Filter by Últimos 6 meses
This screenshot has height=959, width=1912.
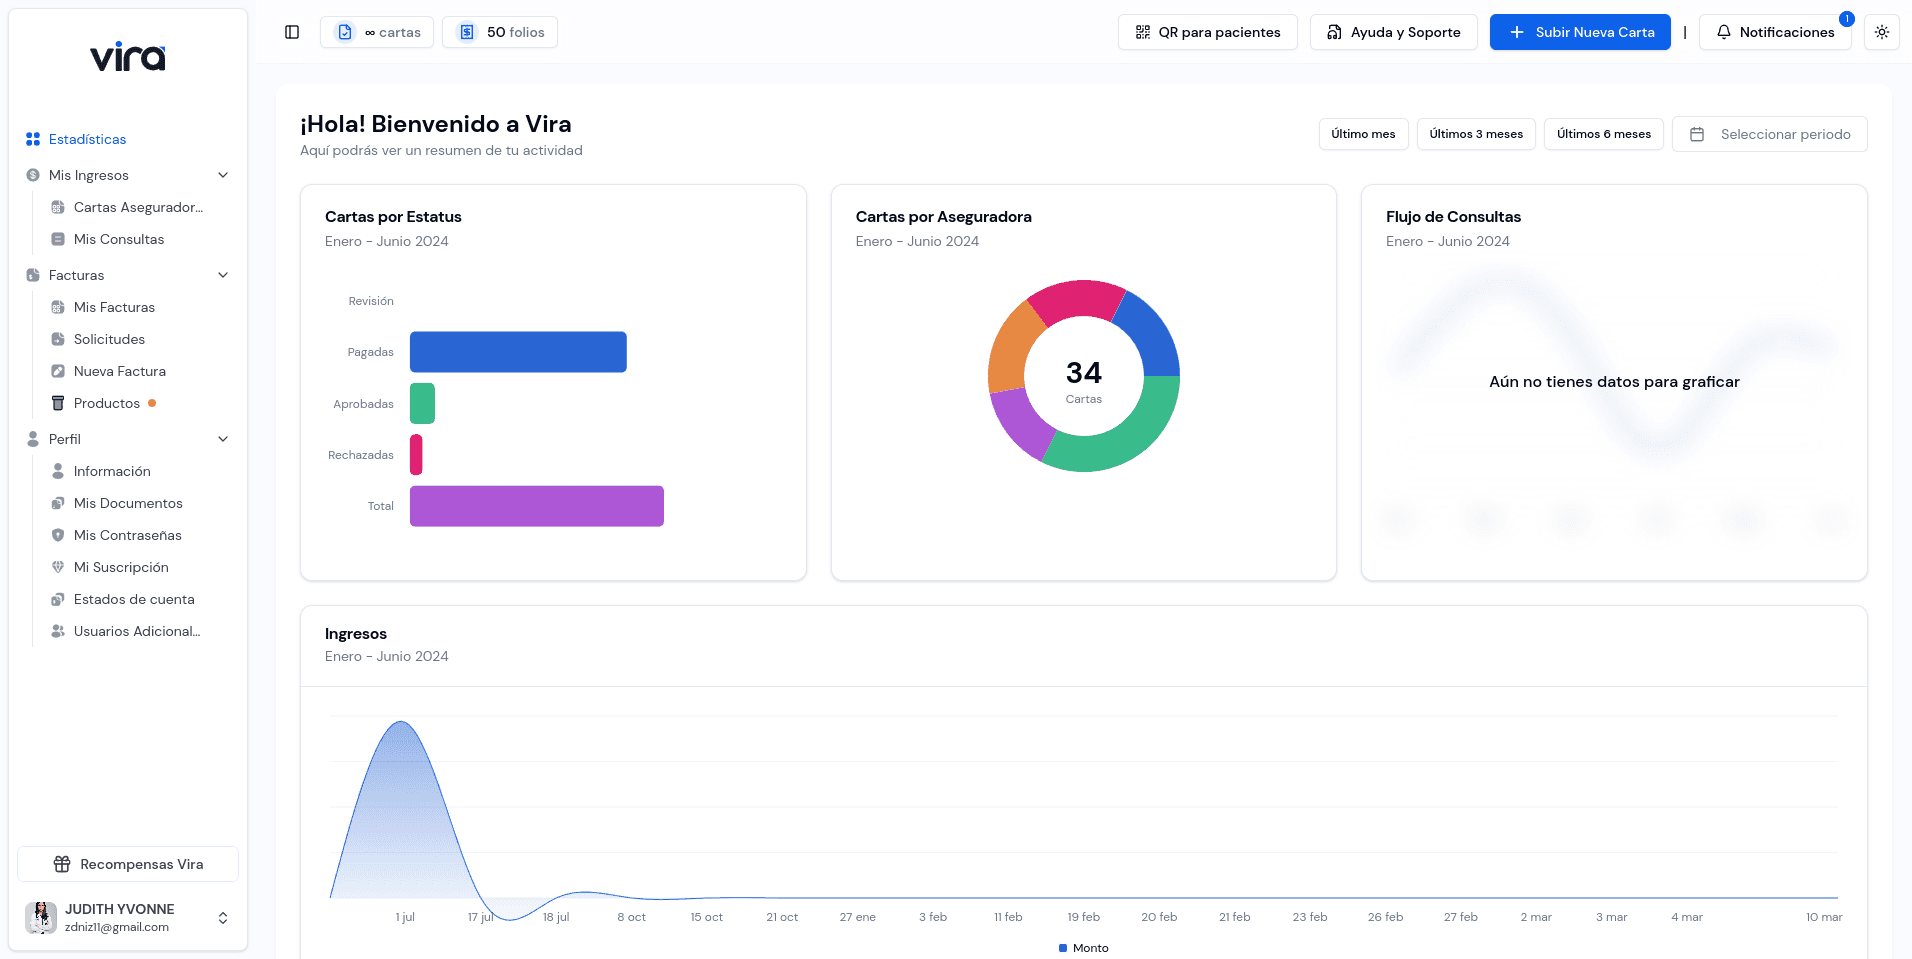pyautogui.click(x=1604, y=134)
